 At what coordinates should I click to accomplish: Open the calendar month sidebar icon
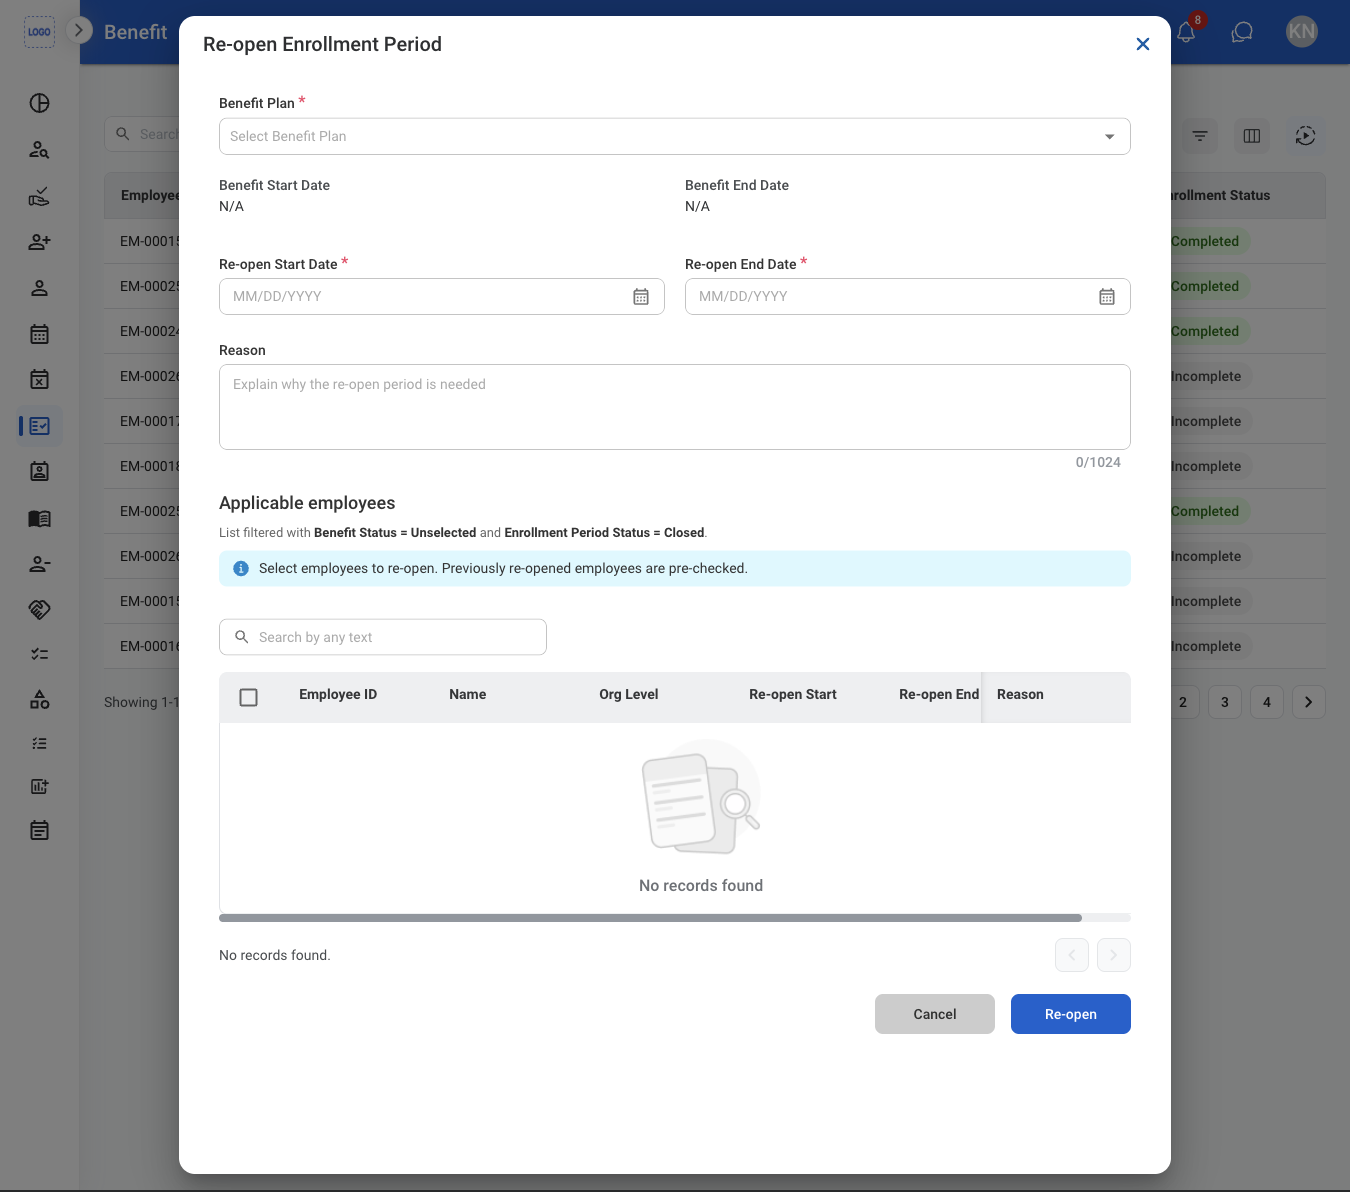(40, 334)
